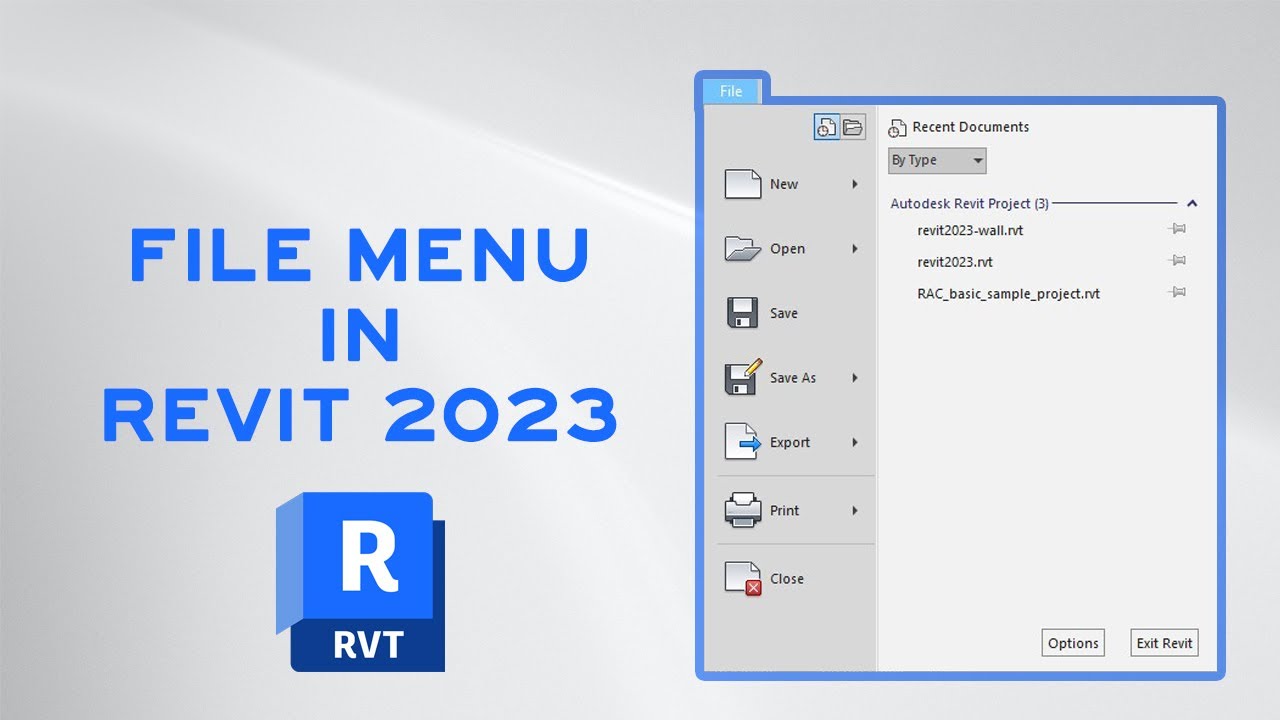Choose the Export menu entry label
This screenshot has width=1280, height=720.
[790, 442]
